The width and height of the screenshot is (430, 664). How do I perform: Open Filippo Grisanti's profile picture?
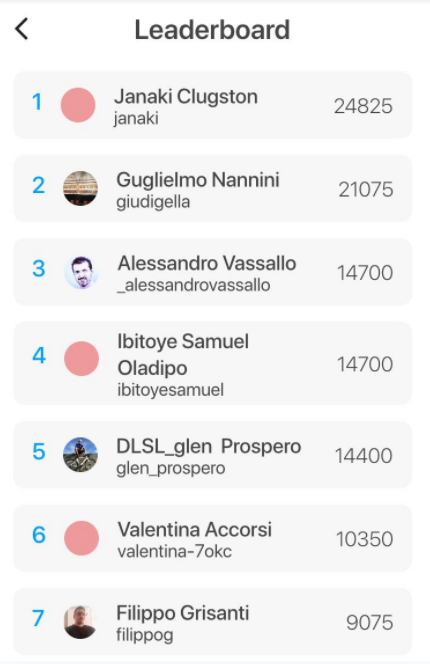pos(80,622)
